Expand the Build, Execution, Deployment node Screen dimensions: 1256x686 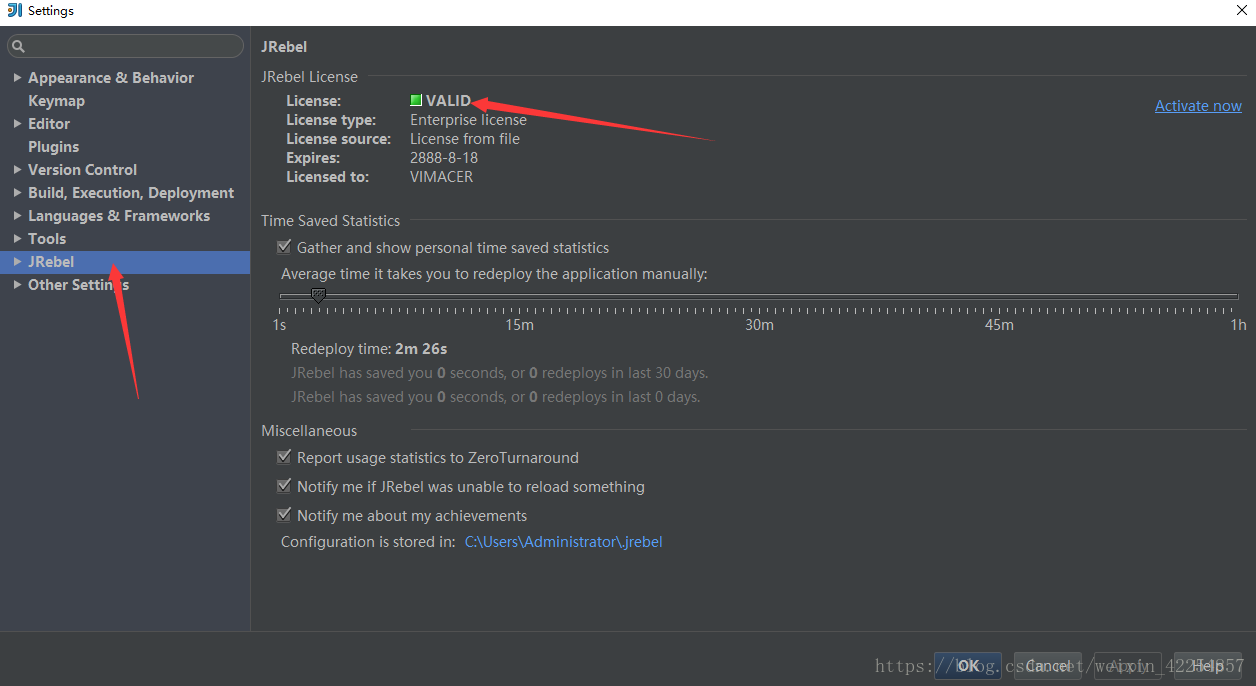tap(17, 193)
